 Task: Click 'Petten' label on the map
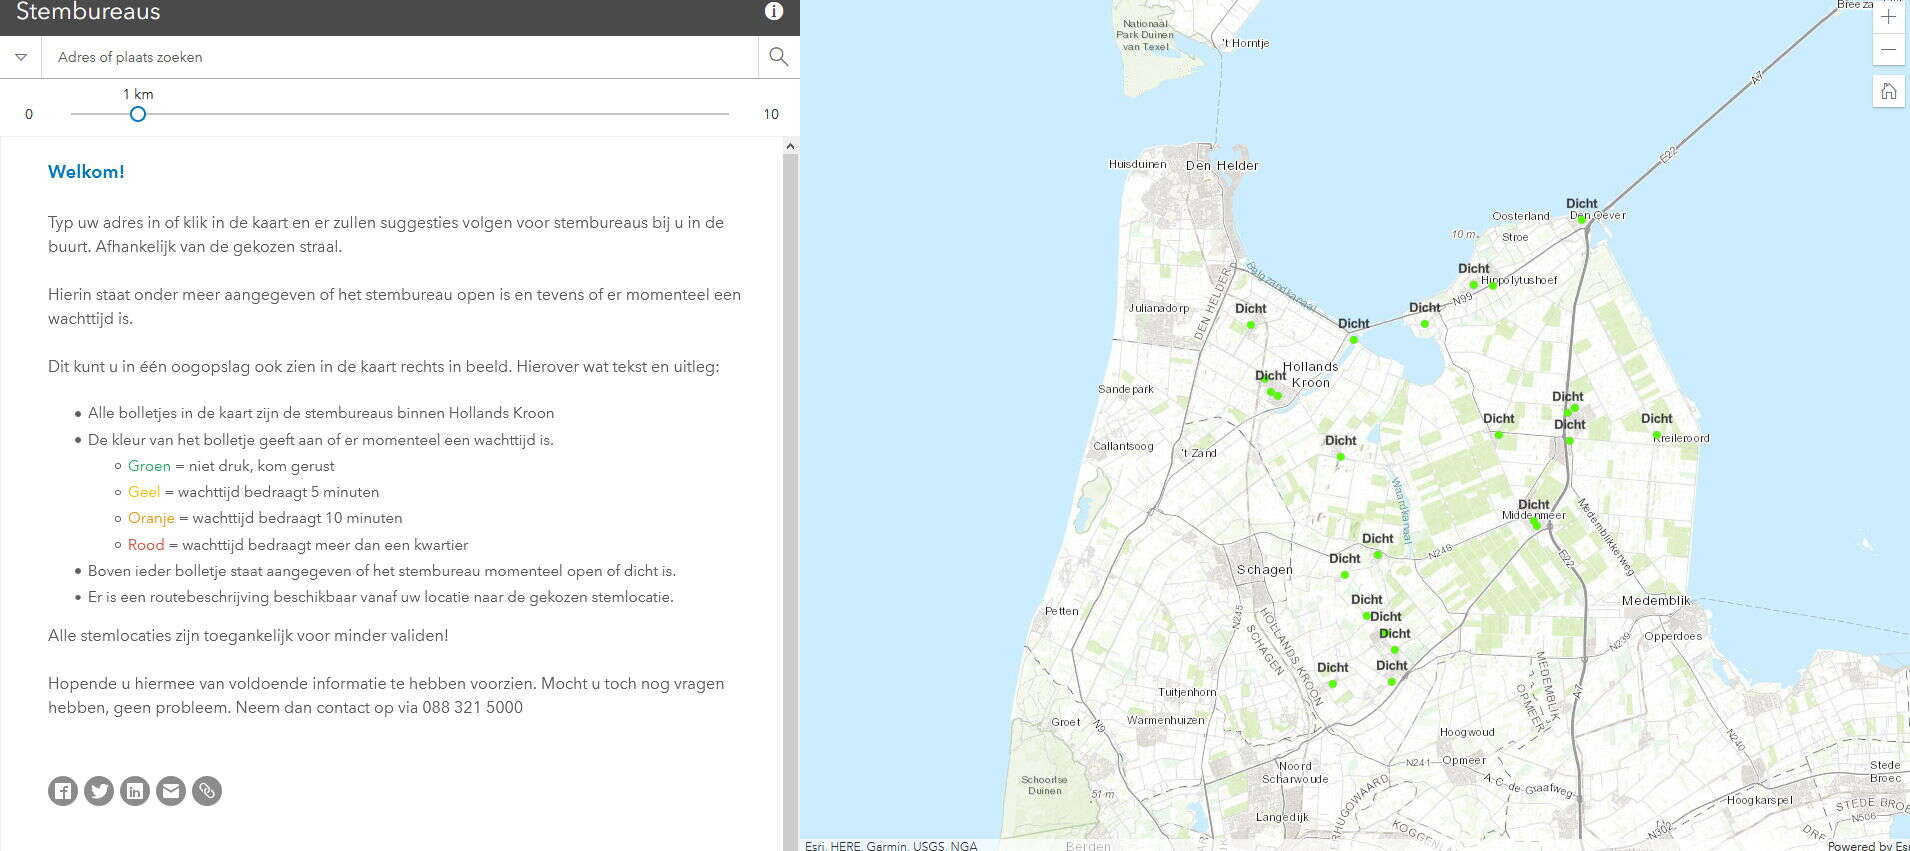1062,611
